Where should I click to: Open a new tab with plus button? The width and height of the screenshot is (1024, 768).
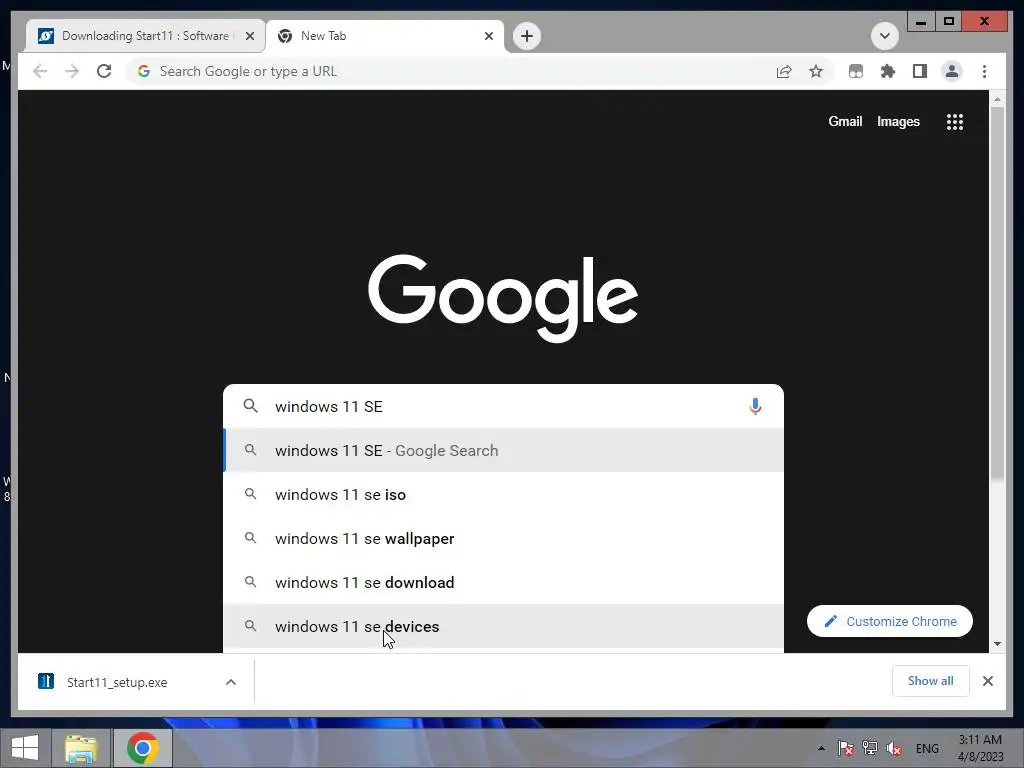(x=527, y=36)
